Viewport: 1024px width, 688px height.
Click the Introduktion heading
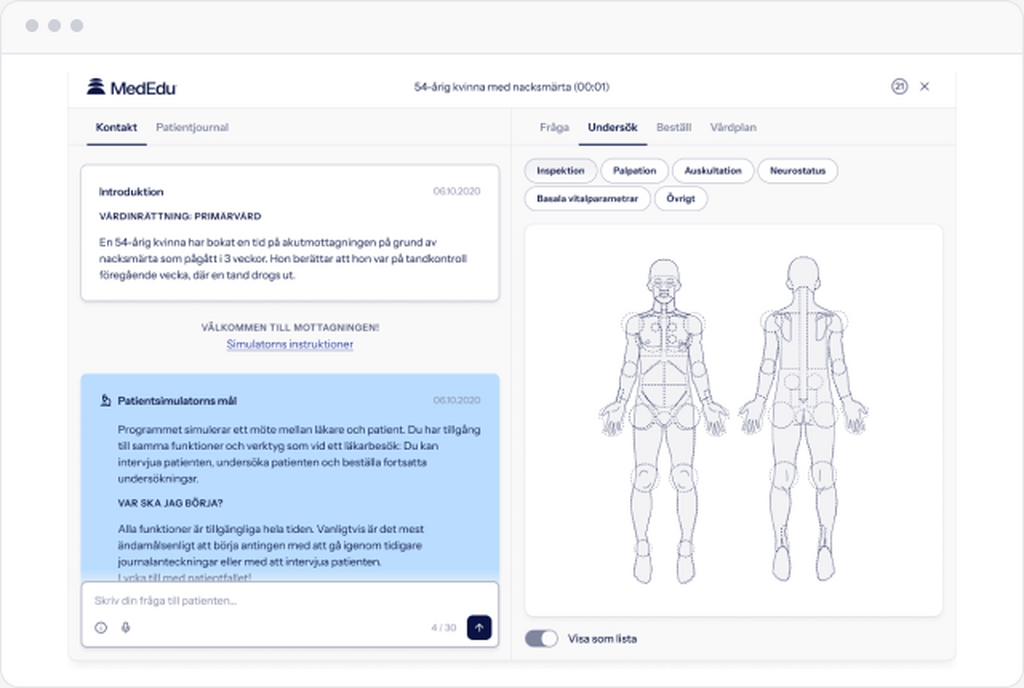tap(131, 191)
